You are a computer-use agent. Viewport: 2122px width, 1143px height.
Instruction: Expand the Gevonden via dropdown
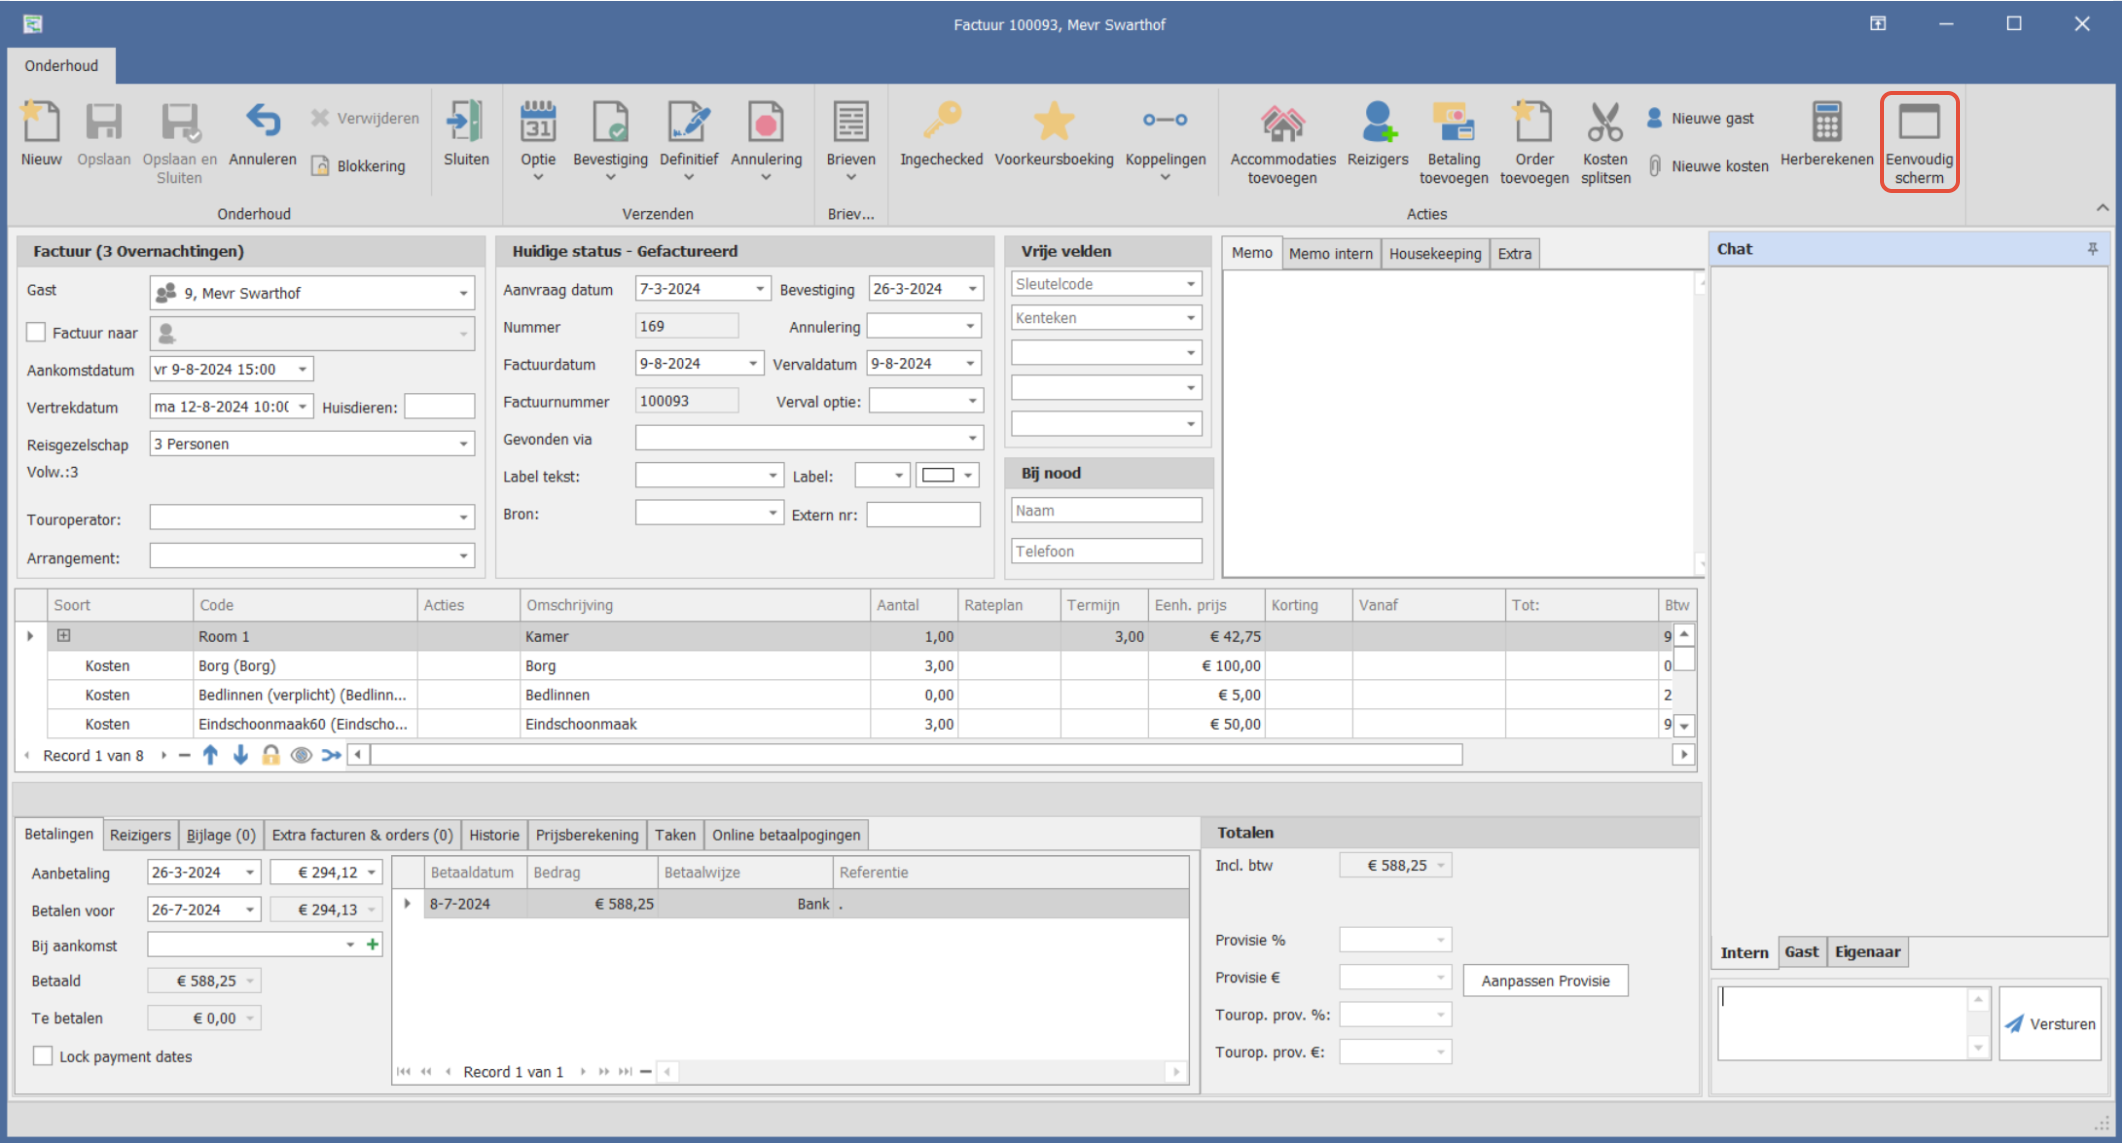coord(972,438)
